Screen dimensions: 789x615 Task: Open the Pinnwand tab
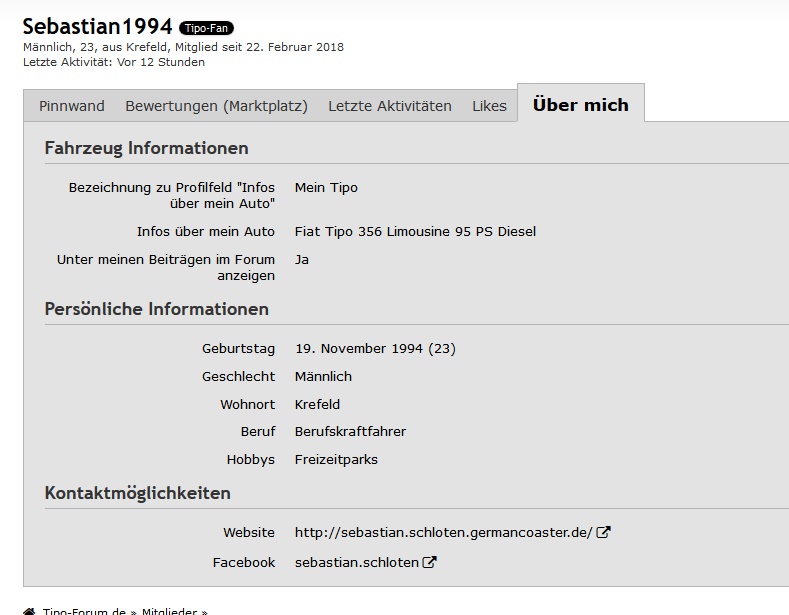[71, 106]
